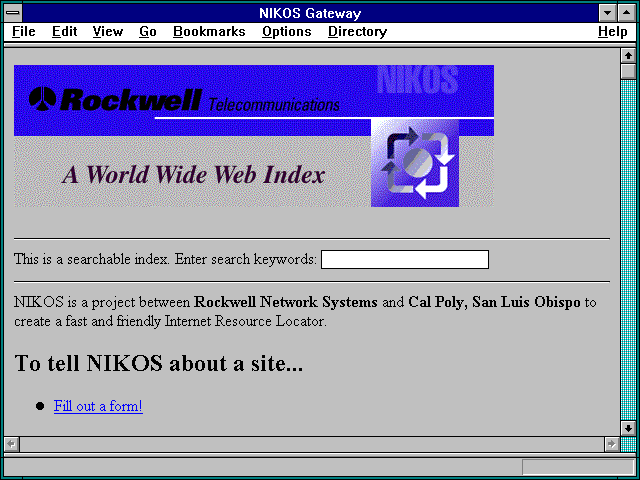
Task: Open the File menu
Action: (24, 31)
